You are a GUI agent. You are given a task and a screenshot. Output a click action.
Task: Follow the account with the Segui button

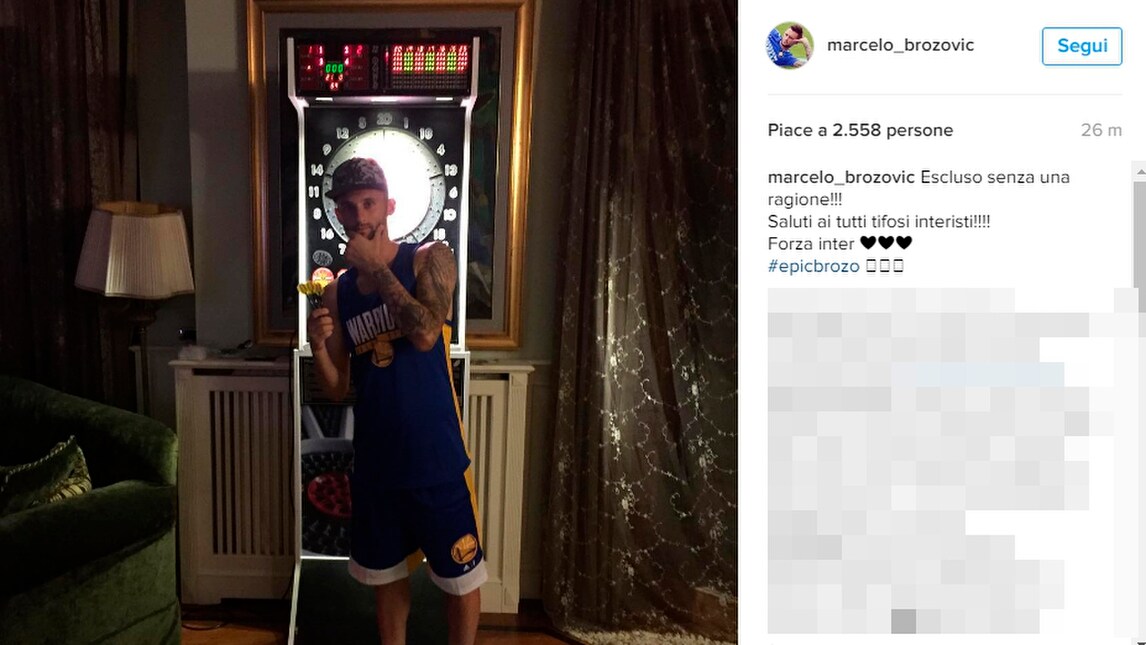(x=1082, y=46)
